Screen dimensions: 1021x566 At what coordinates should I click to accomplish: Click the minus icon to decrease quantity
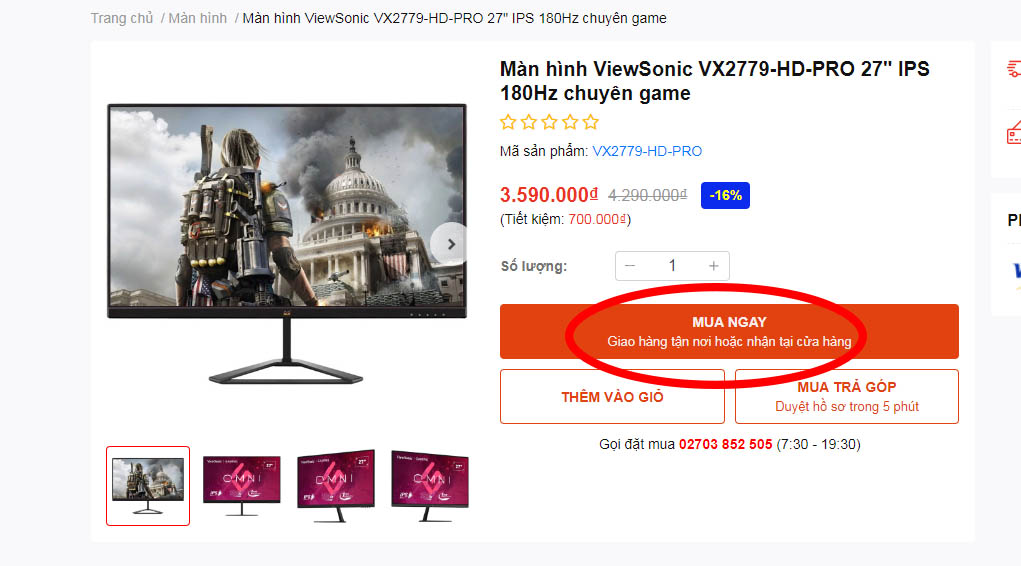click(630, 266)
